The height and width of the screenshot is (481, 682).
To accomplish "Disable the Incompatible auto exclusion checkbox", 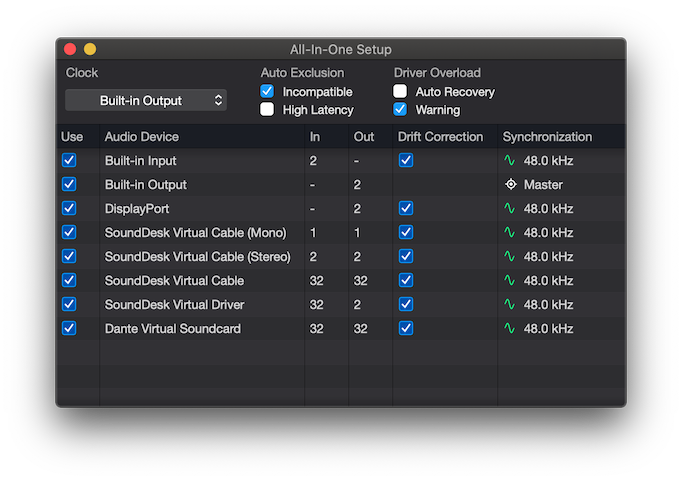I will 267,92.
